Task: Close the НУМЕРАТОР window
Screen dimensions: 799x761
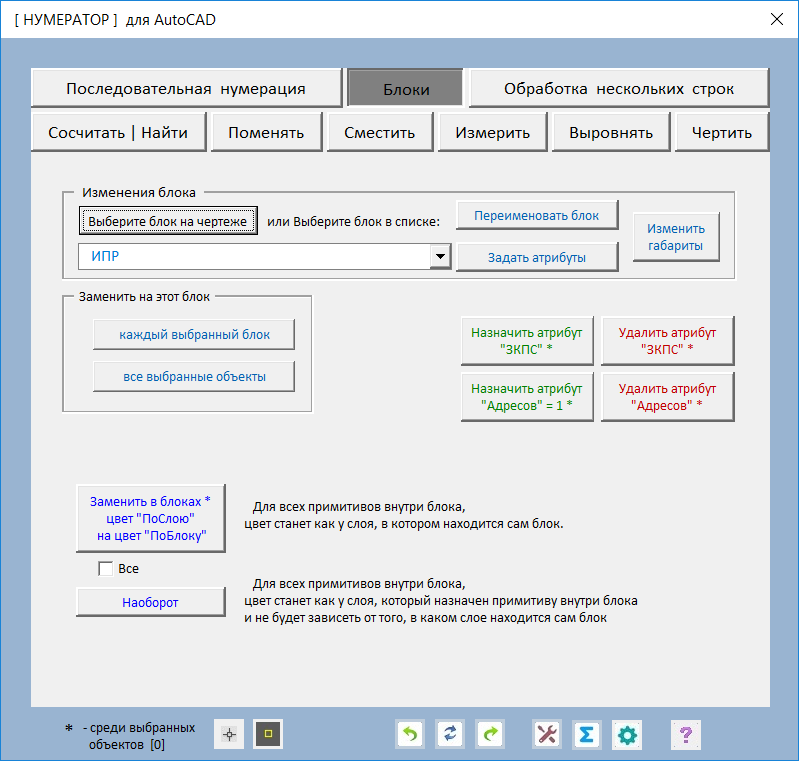Action: (x=777, y=19)
